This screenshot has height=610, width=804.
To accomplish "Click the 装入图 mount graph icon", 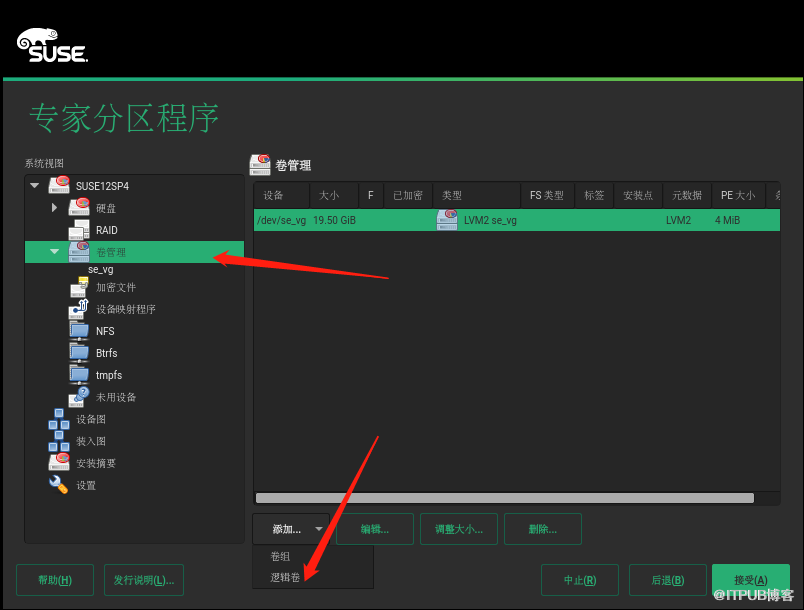I will coord(59,441).
